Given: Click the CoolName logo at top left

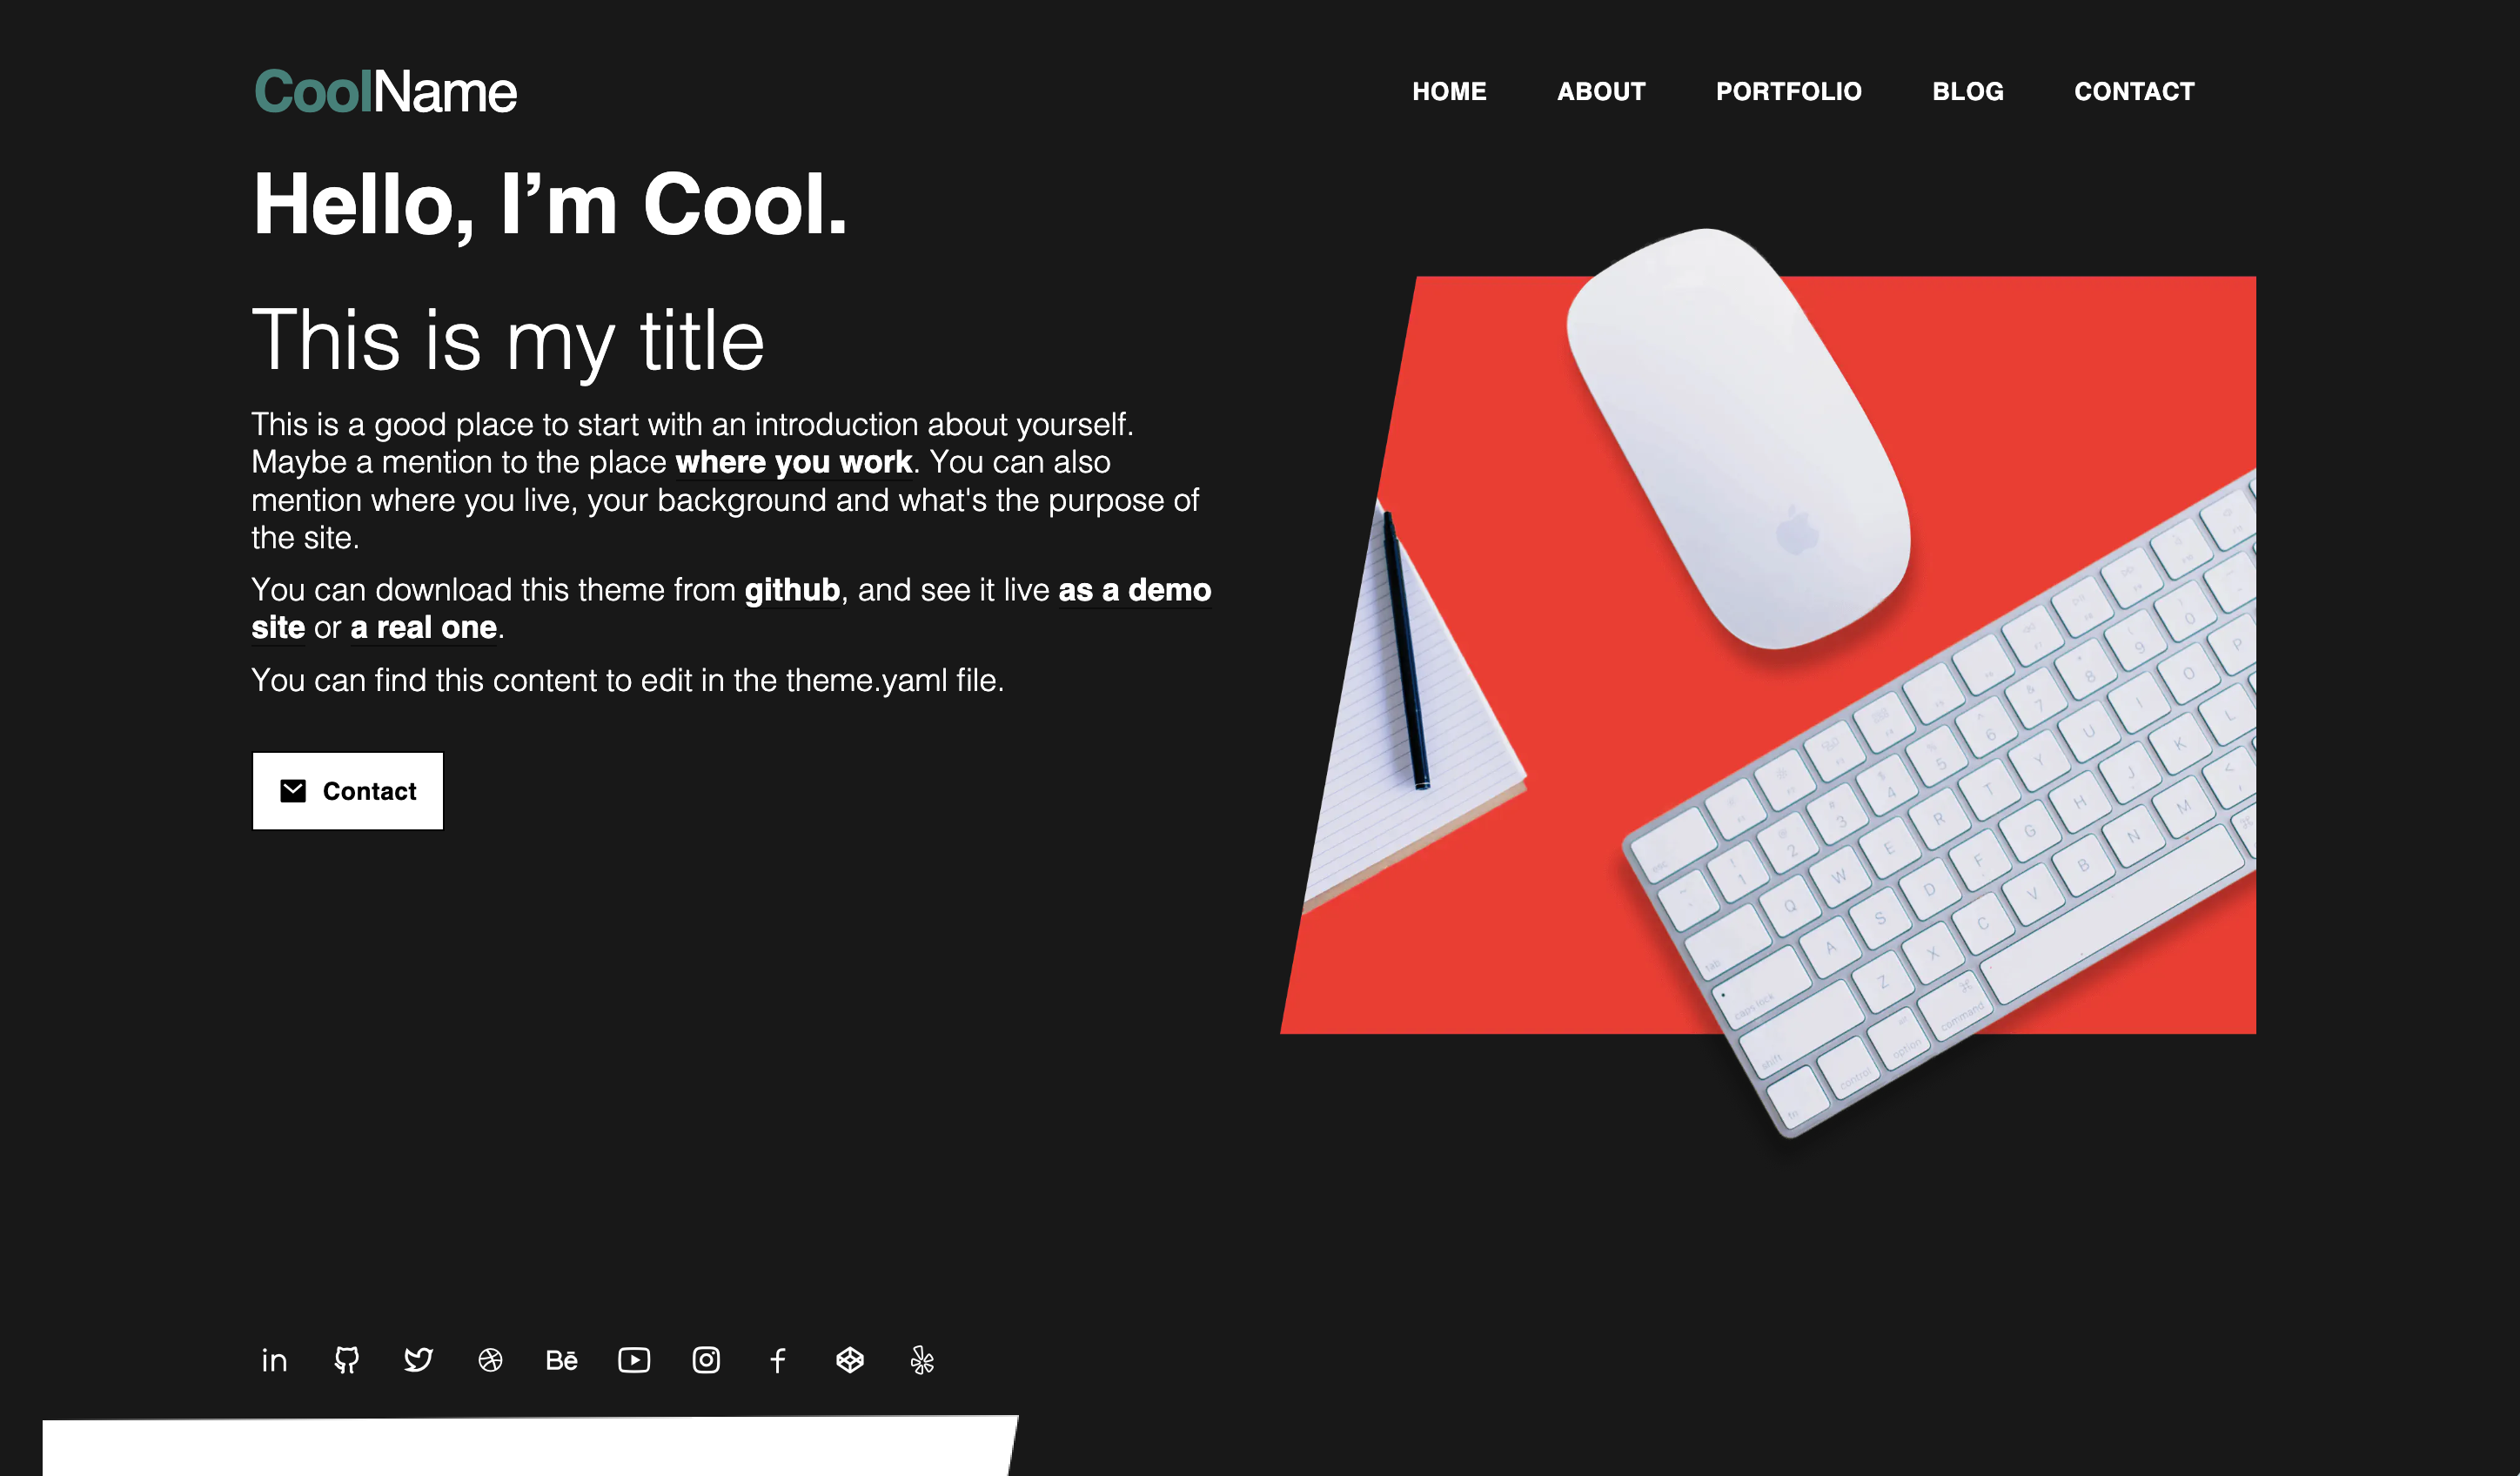Looking at the screenshot, I should click(x=383, y=91).
